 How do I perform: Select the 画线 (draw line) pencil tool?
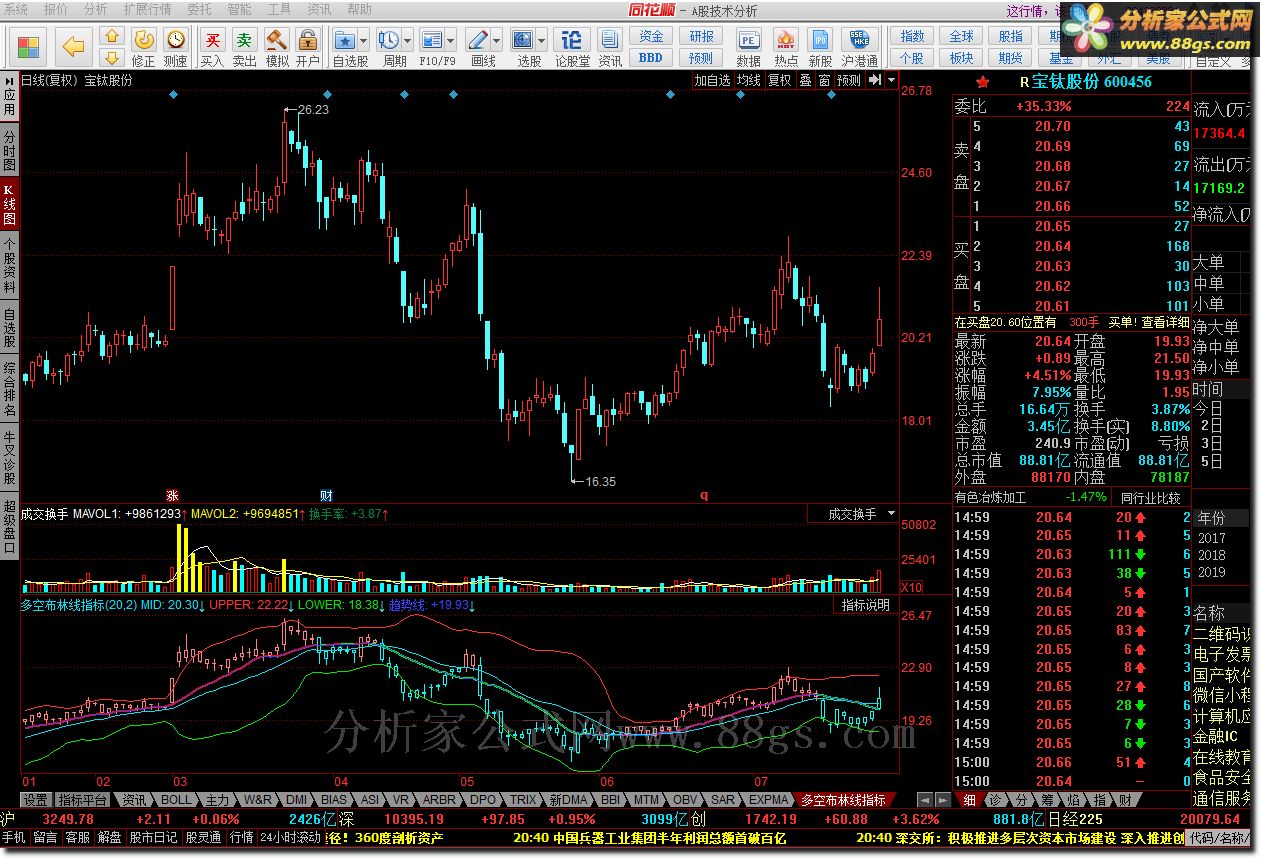[x=478, y=40]
